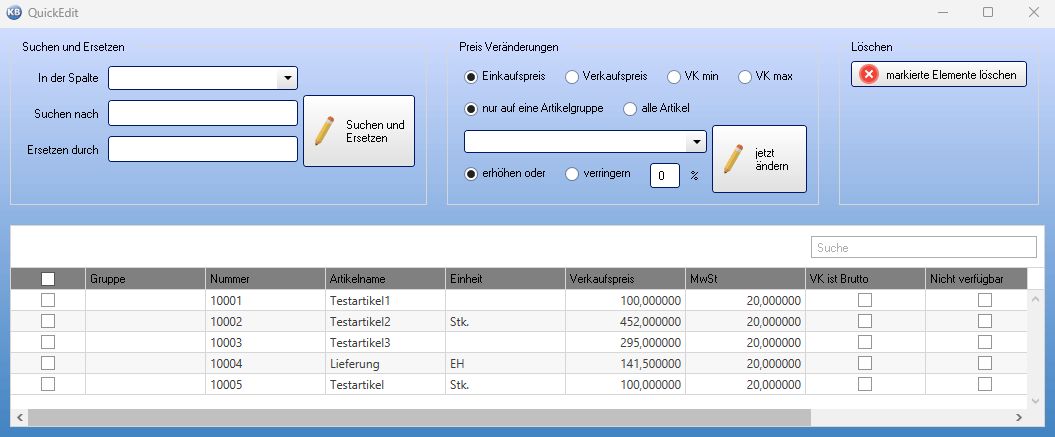Toggle VK ist Brutto for Testartikel2
The width and height of the screenshot is (1055, 437).
(x=865, y=321)
